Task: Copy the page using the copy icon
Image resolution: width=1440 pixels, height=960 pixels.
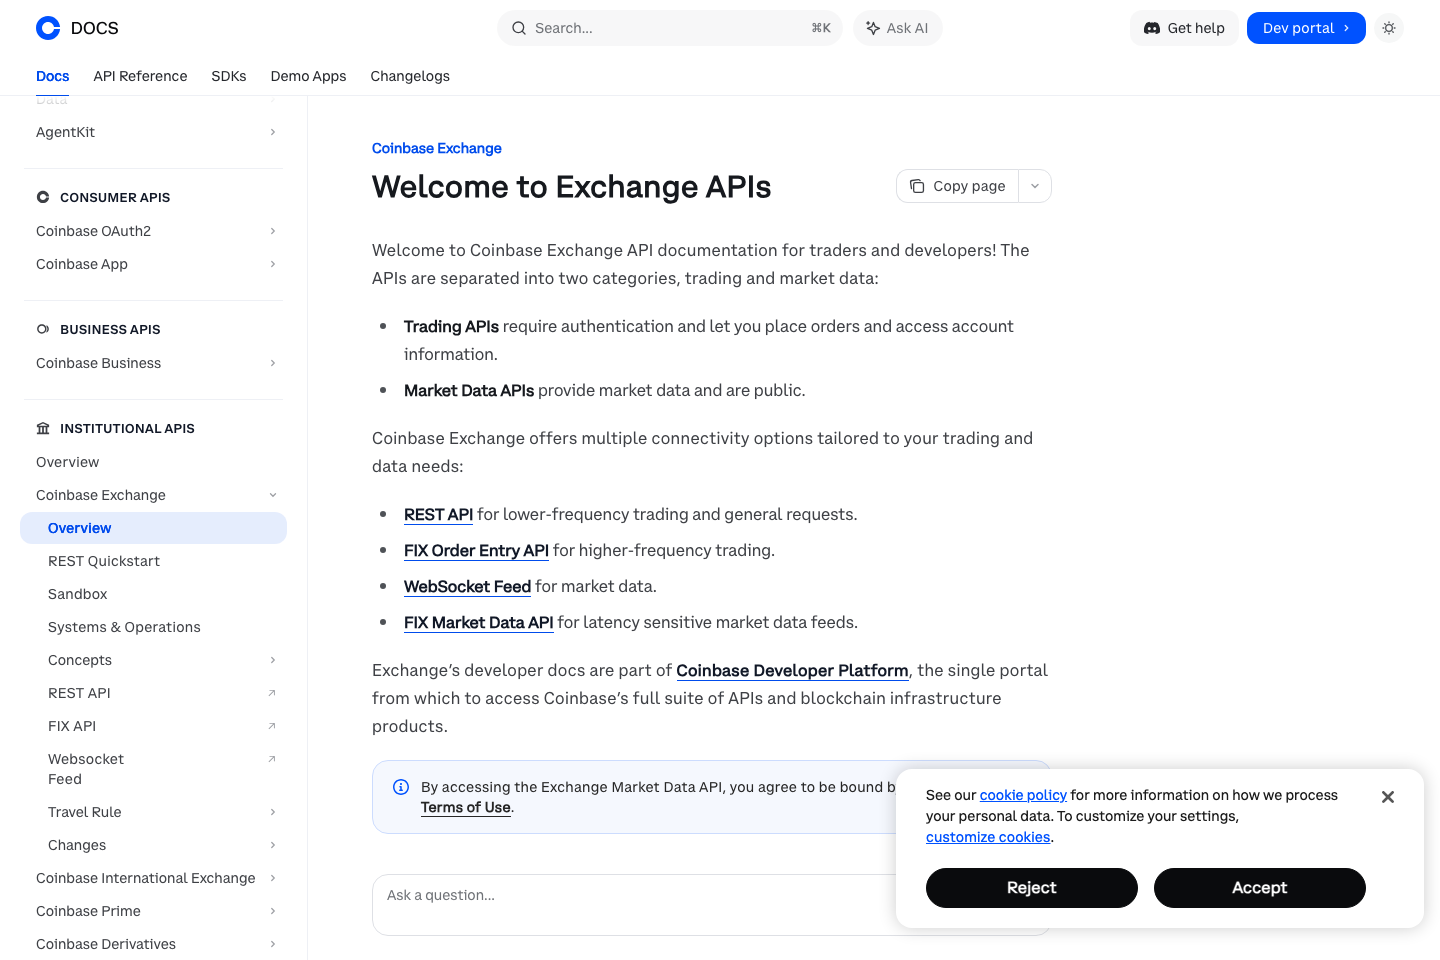Action: tap(917, 186)
